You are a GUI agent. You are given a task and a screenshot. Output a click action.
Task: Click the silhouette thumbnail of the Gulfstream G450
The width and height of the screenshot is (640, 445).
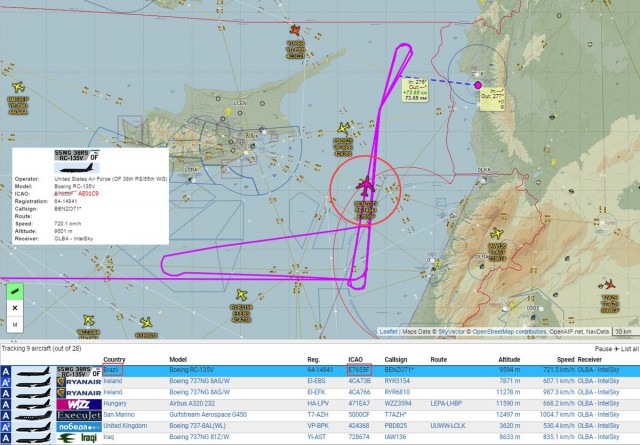[33, 416]
